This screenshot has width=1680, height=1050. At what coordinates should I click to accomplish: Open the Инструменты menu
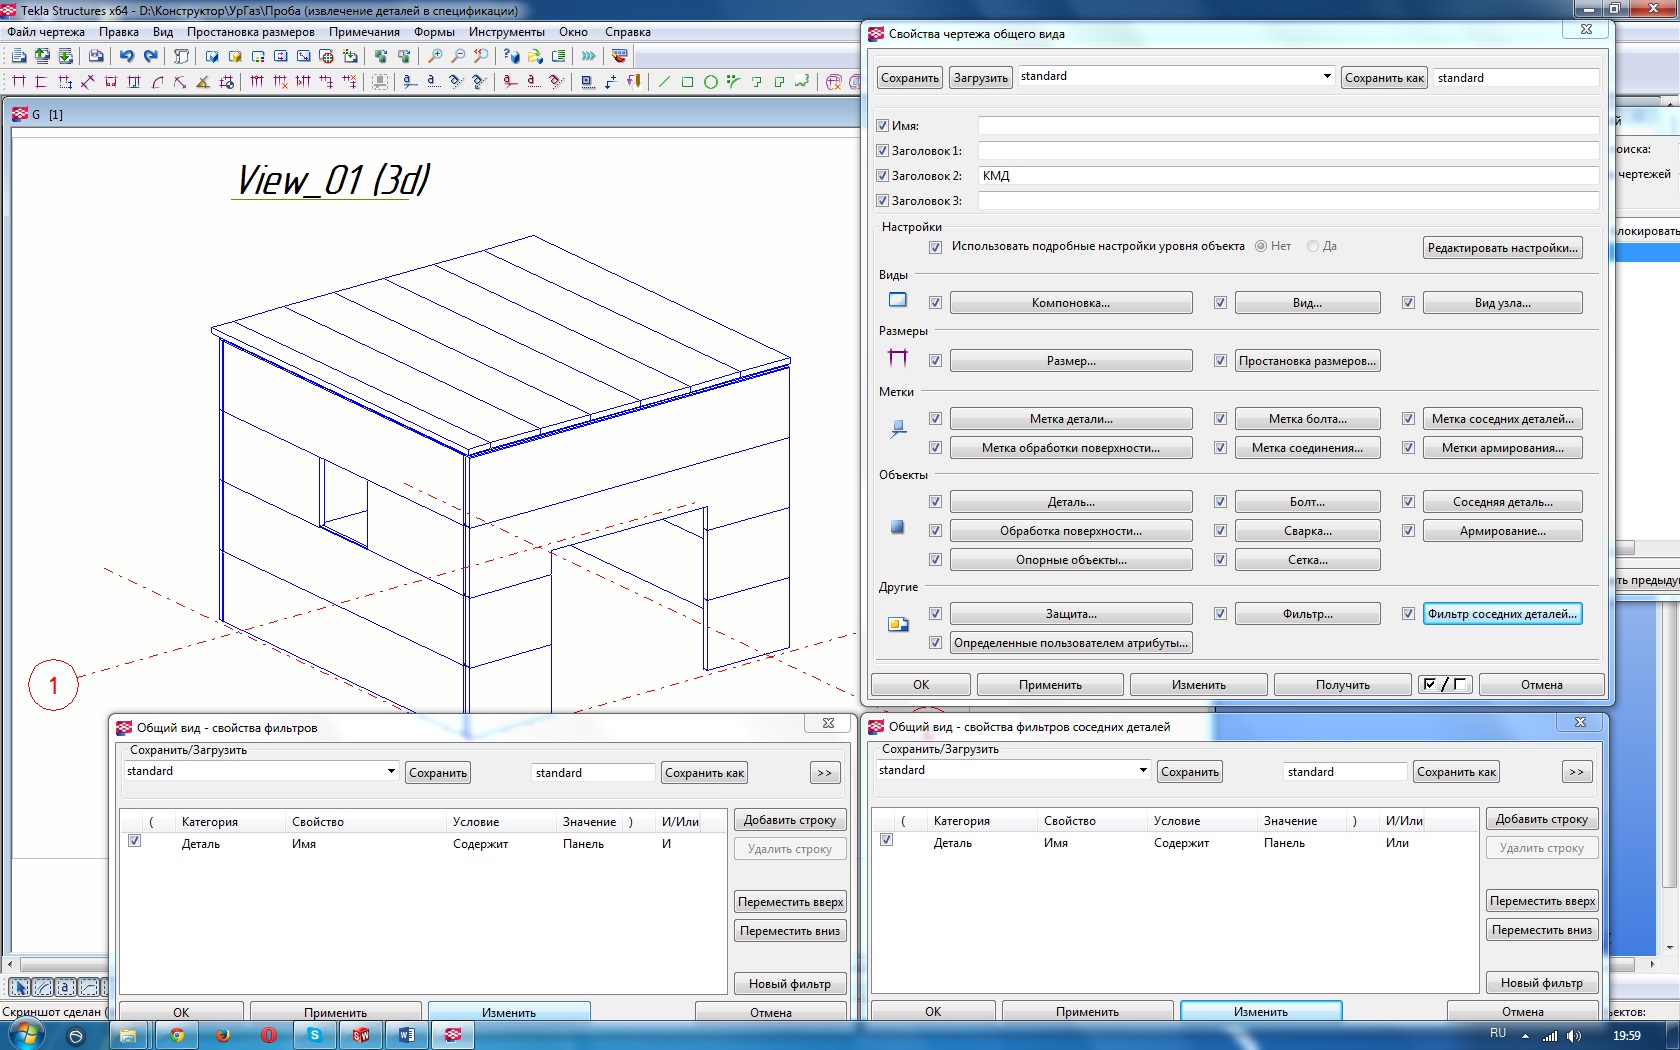click(506, 32)
